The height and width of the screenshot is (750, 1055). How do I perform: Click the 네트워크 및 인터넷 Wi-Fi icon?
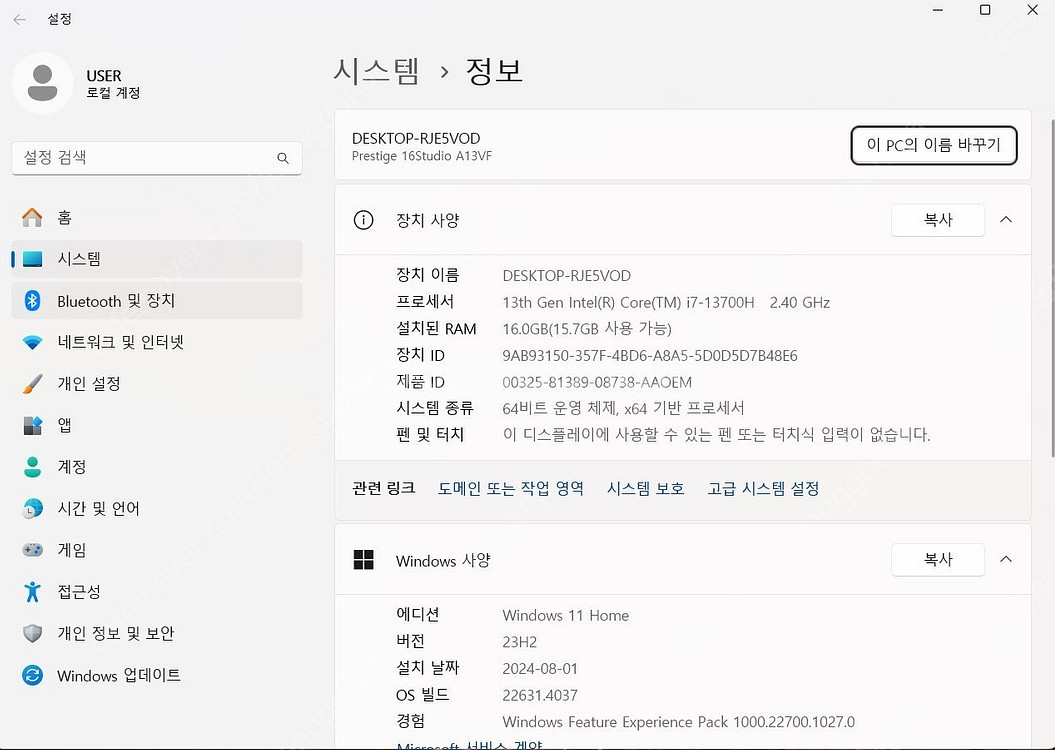click(32, 342)
